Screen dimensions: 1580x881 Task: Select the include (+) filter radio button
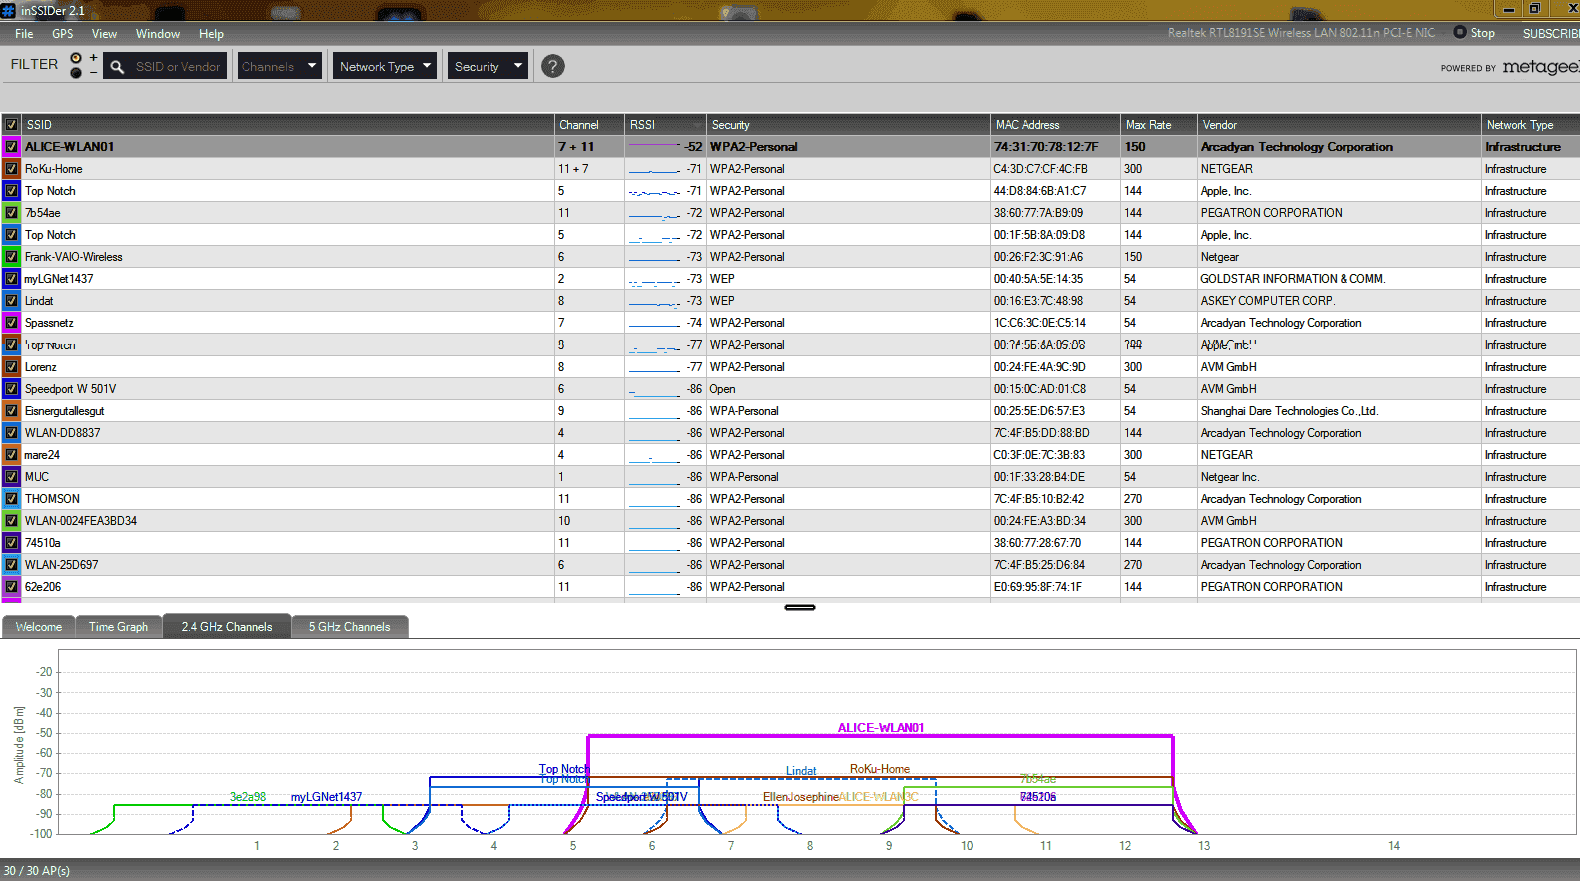[x=76, y=58]
